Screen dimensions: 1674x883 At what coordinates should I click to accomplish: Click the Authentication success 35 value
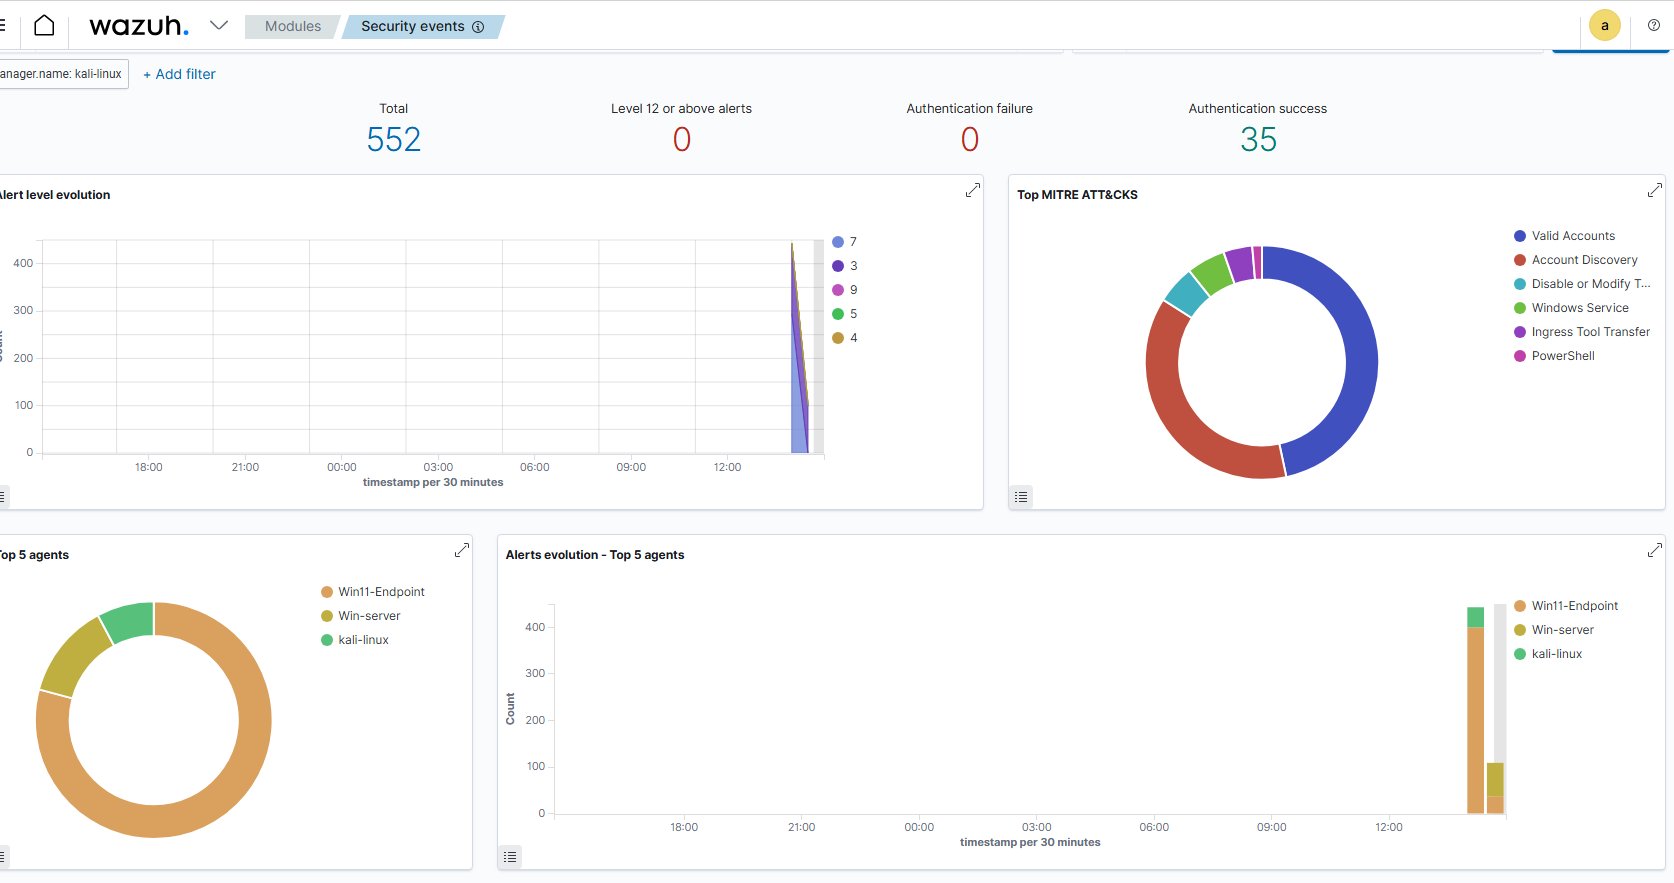click(x=1258, y=140)
